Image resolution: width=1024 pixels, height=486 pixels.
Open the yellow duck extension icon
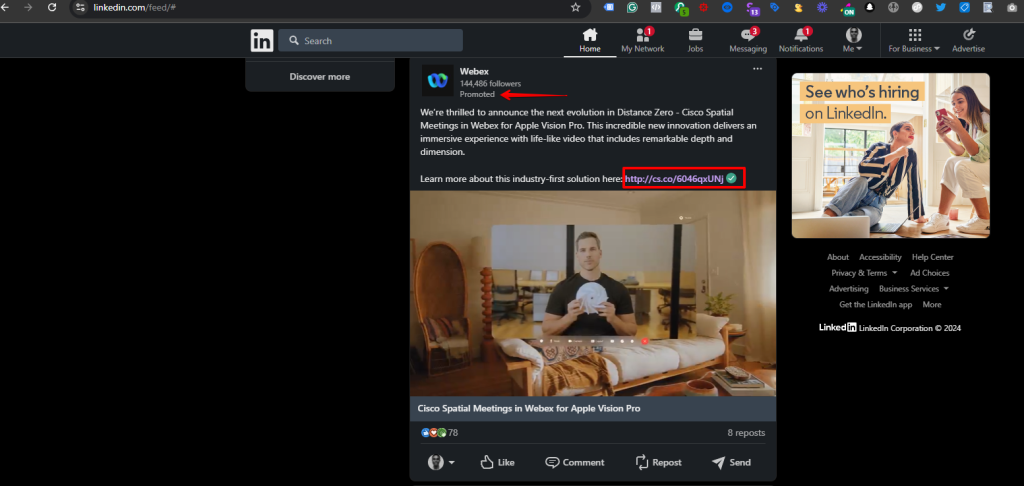click(x=798, y=7)
